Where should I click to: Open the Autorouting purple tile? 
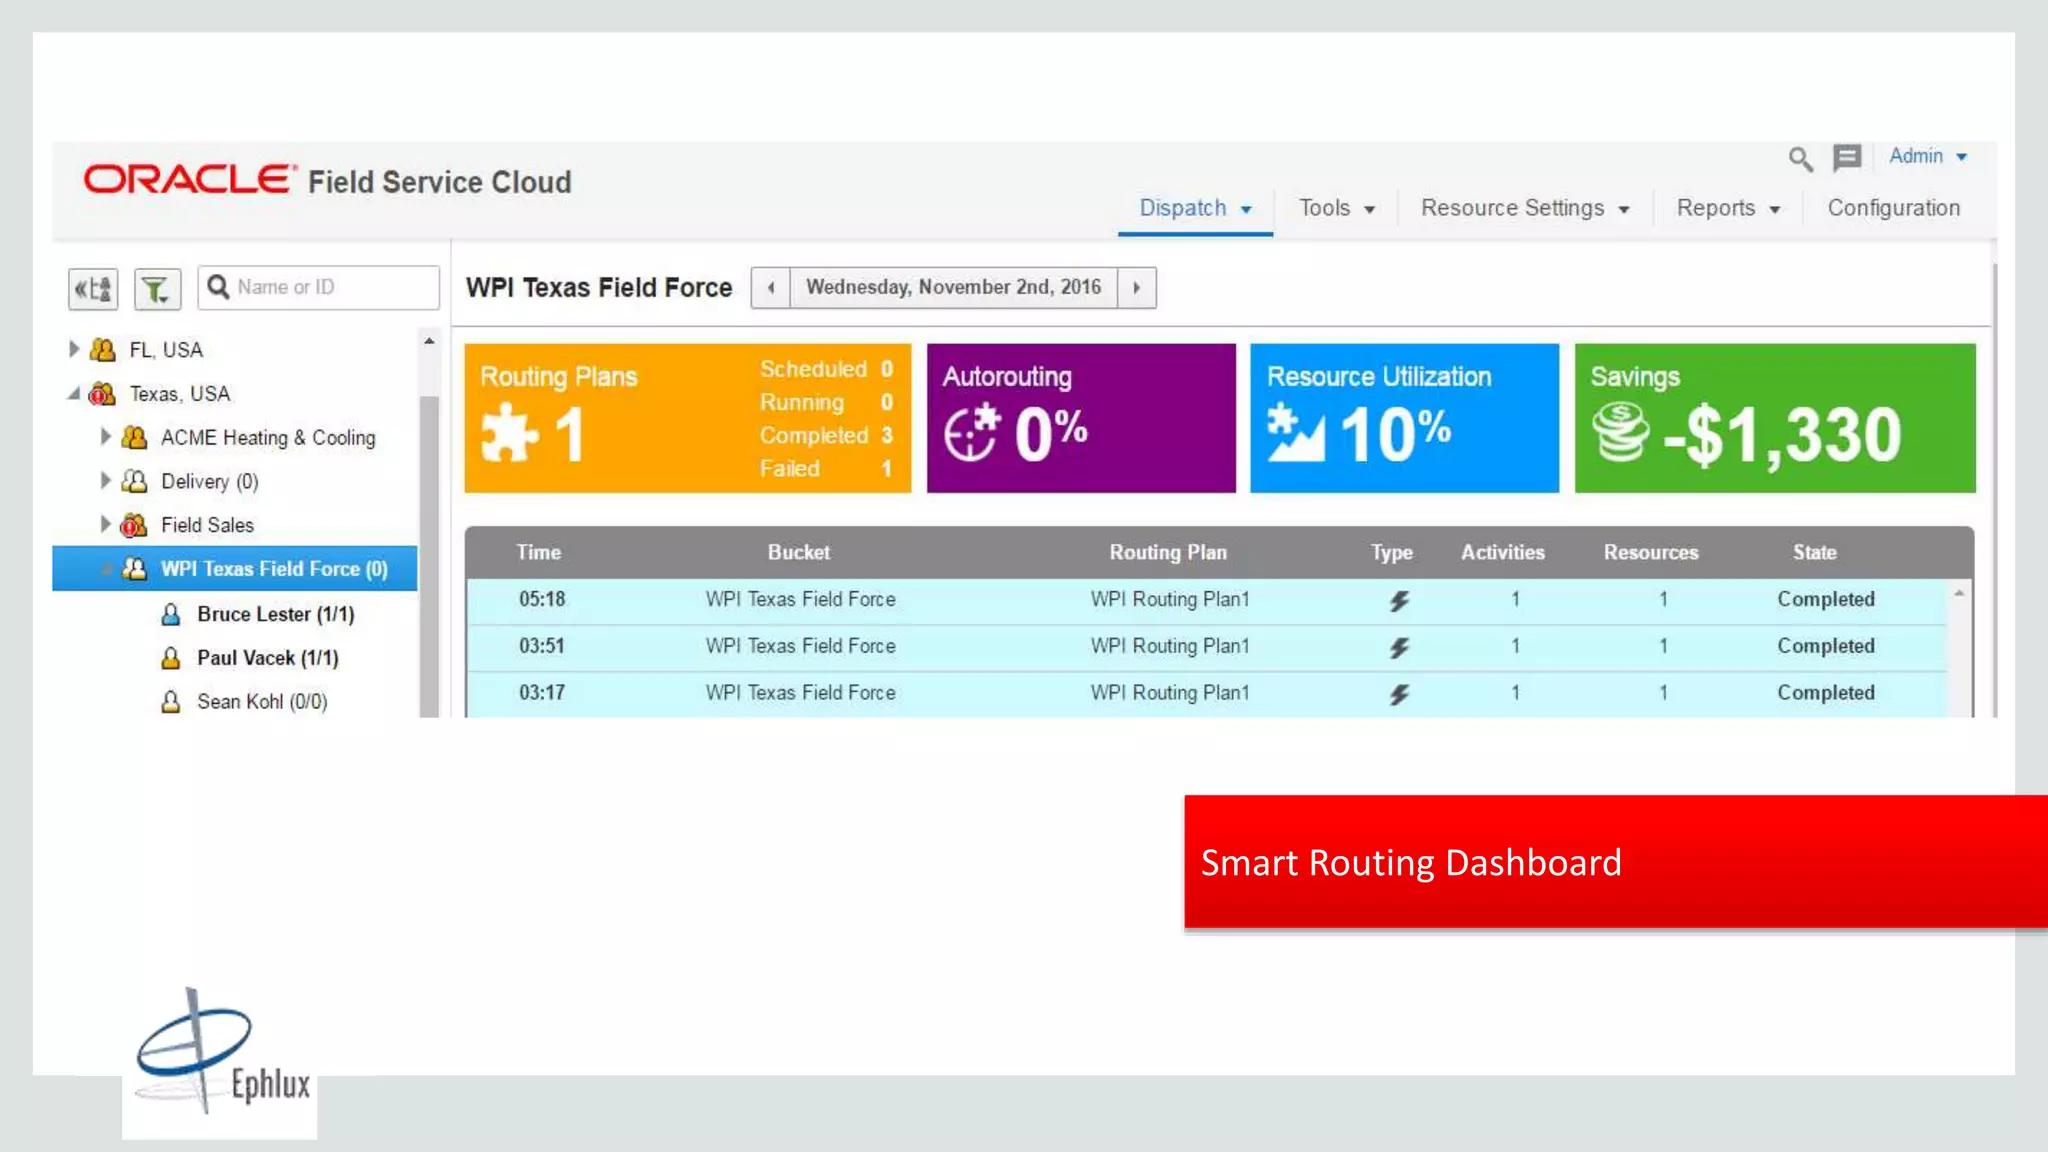(x=1081, y=418)
